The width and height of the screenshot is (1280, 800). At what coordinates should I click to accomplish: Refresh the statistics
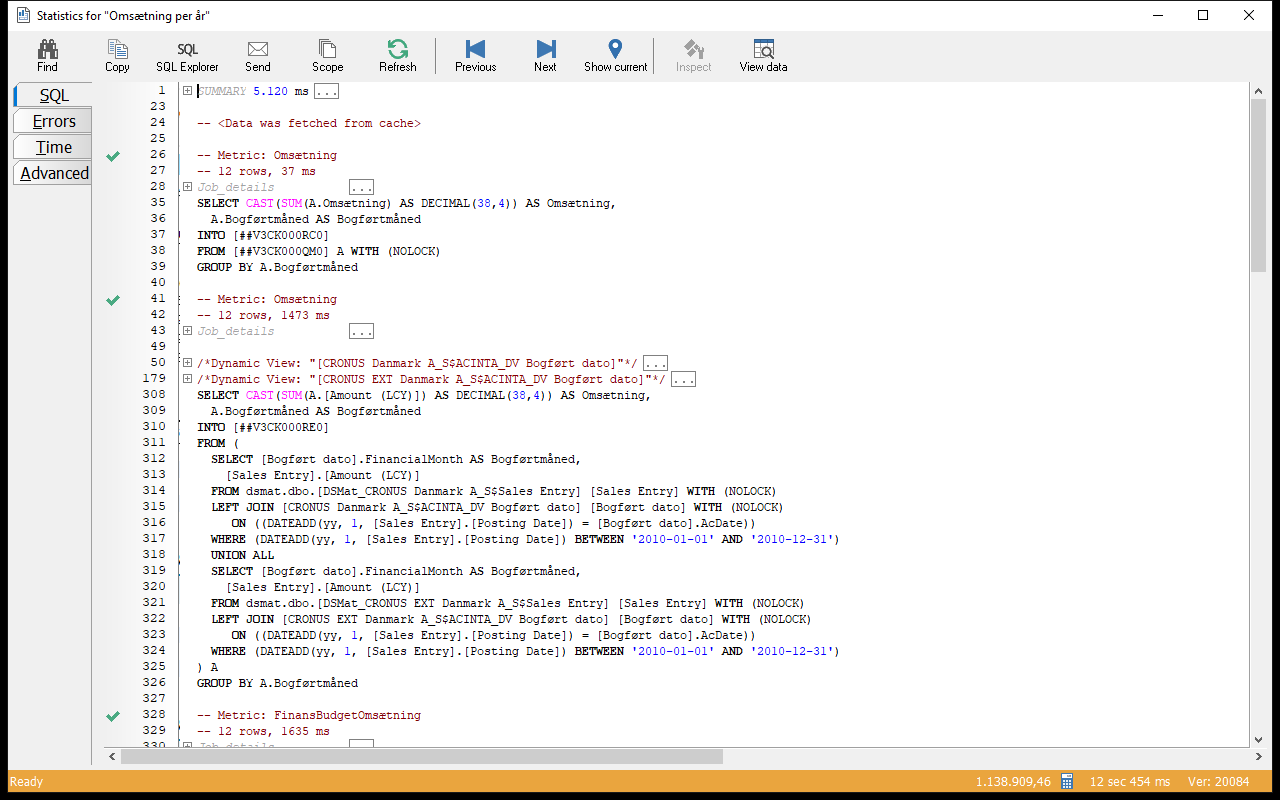tap(397, 56)
